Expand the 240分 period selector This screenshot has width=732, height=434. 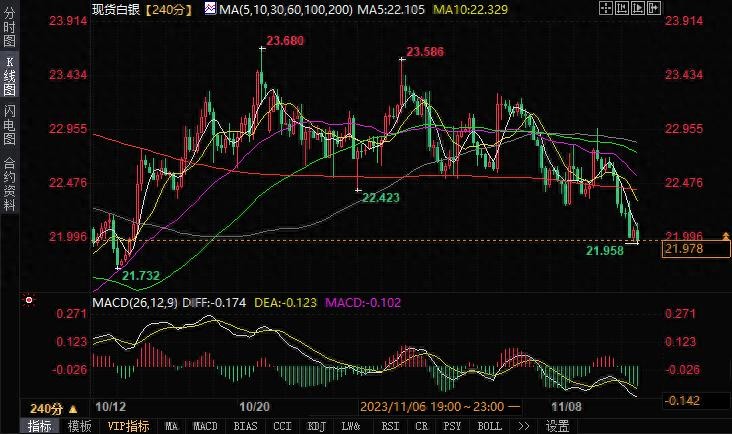46,409
